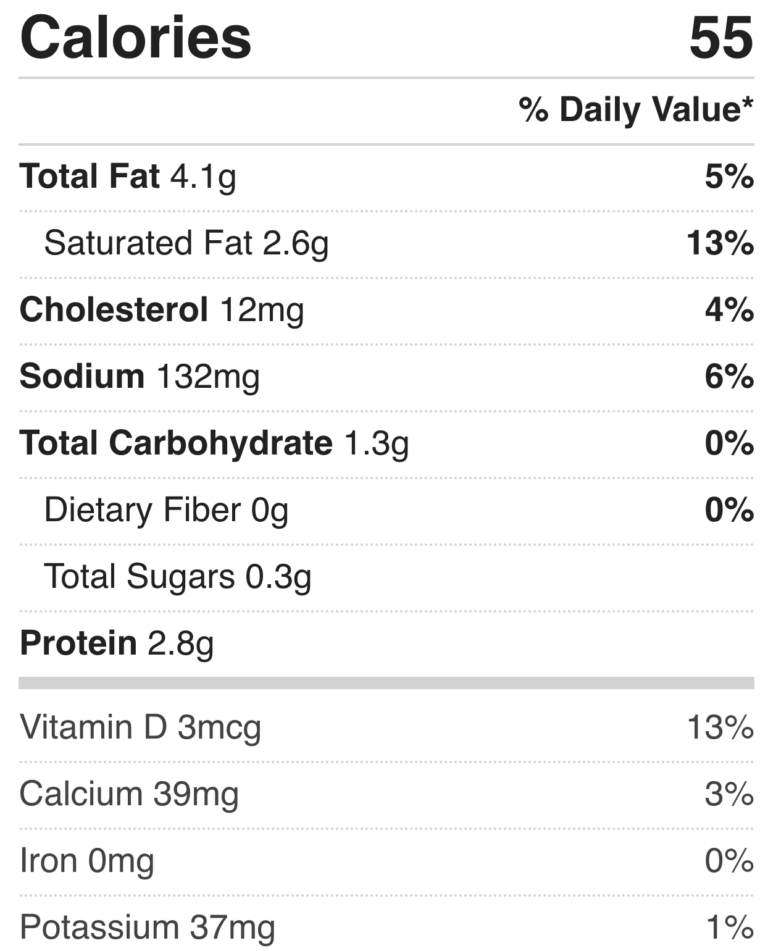Select the Potassium 37mg label
Viewport: 768px width, 951px height.
(x=147, y=927)
